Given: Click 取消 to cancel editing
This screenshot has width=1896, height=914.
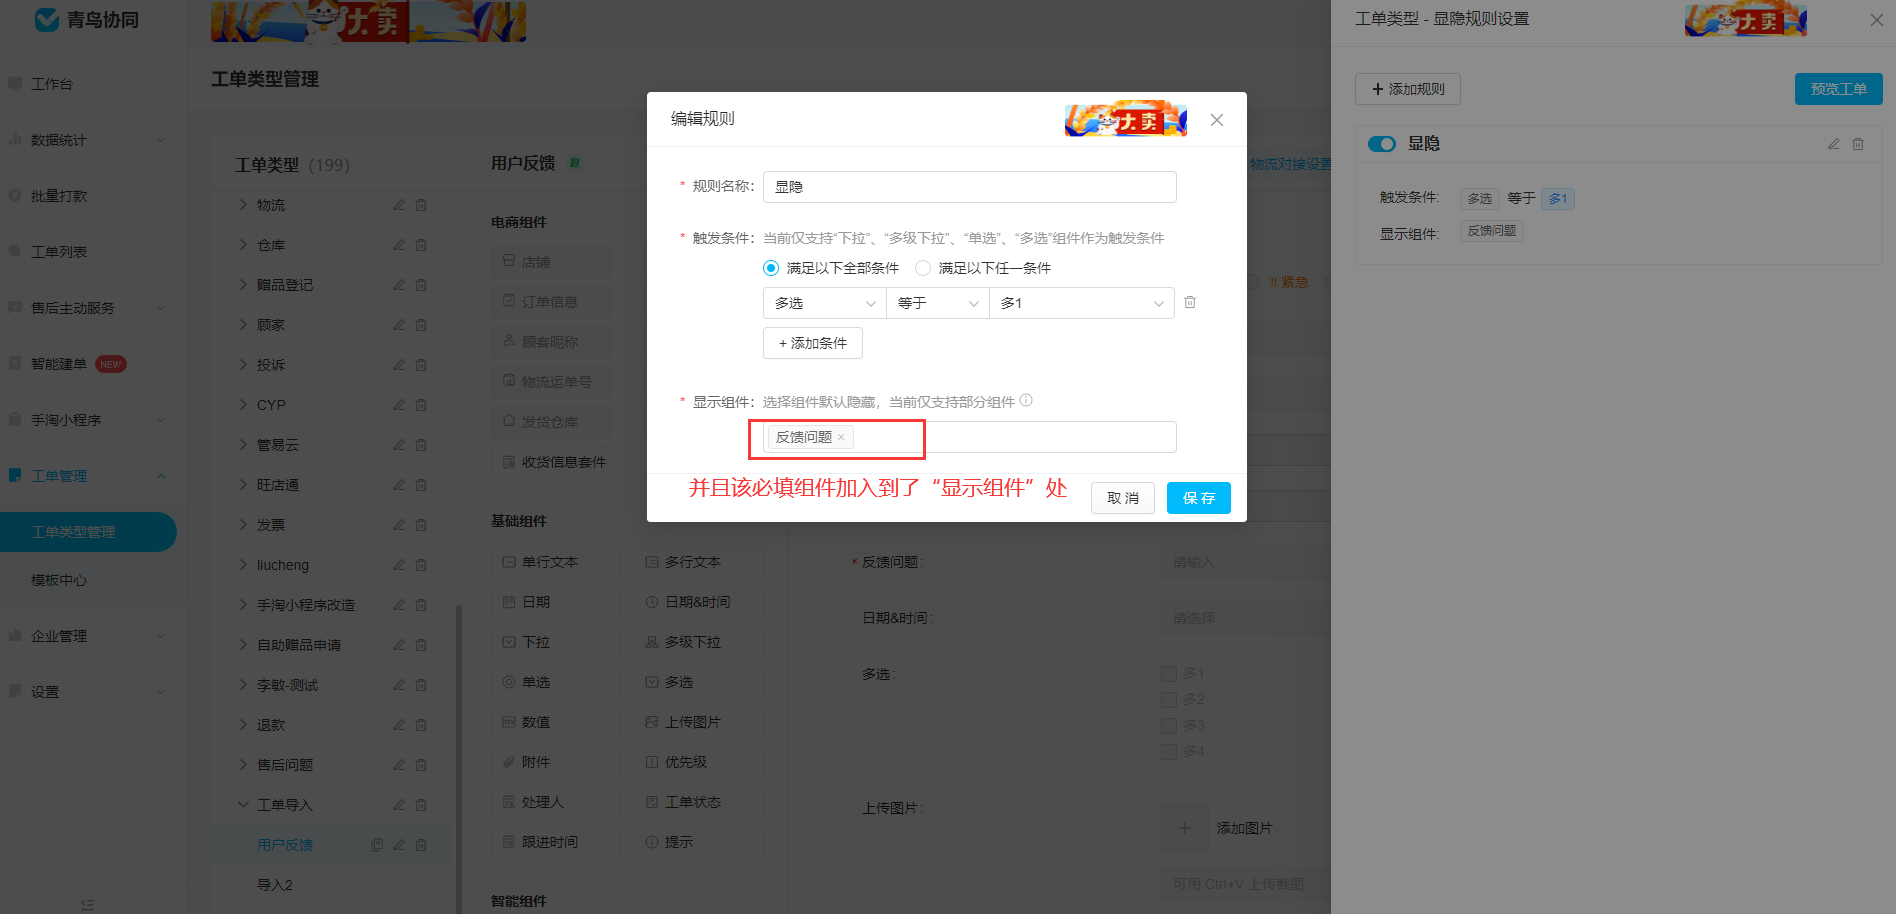Looking at the screenshot, I should [x=1123, y=498].
